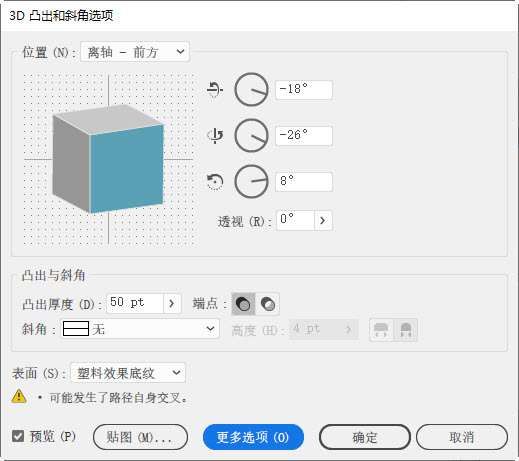The width and height of the screenshot is (519, 461).
Task: Click the 贴图 map art button
Action: (140, 437)
